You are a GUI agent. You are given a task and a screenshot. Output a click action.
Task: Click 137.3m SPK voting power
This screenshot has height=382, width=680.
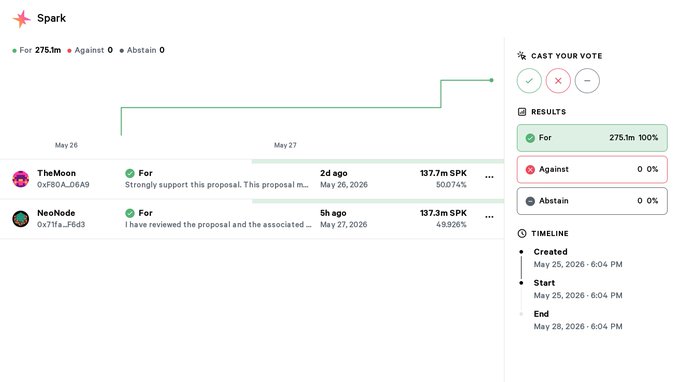(x=443, y=213)
